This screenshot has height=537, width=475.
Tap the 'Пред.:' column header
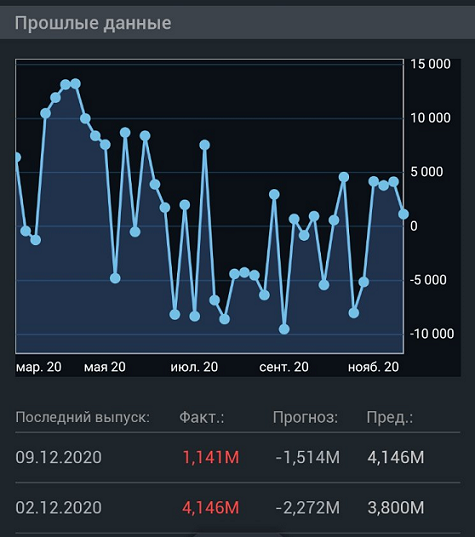(390, 417)
